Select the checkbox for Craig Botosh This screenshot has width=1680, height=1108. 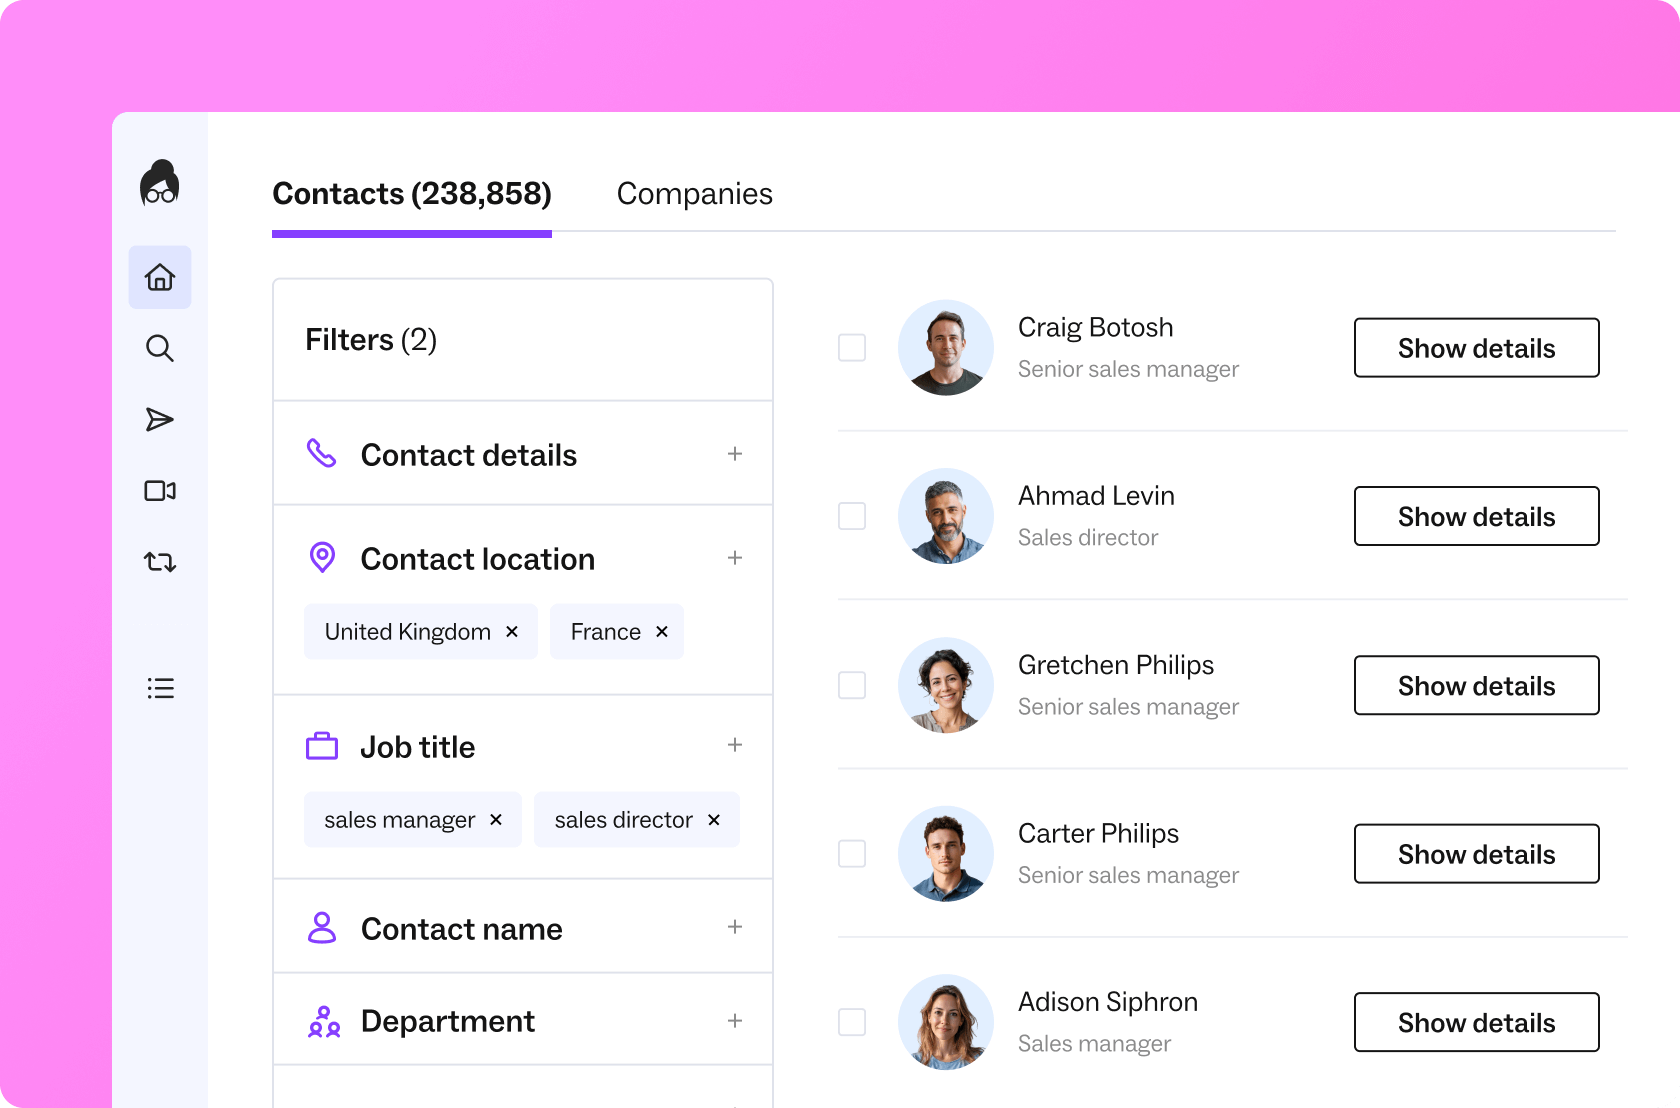852,348
